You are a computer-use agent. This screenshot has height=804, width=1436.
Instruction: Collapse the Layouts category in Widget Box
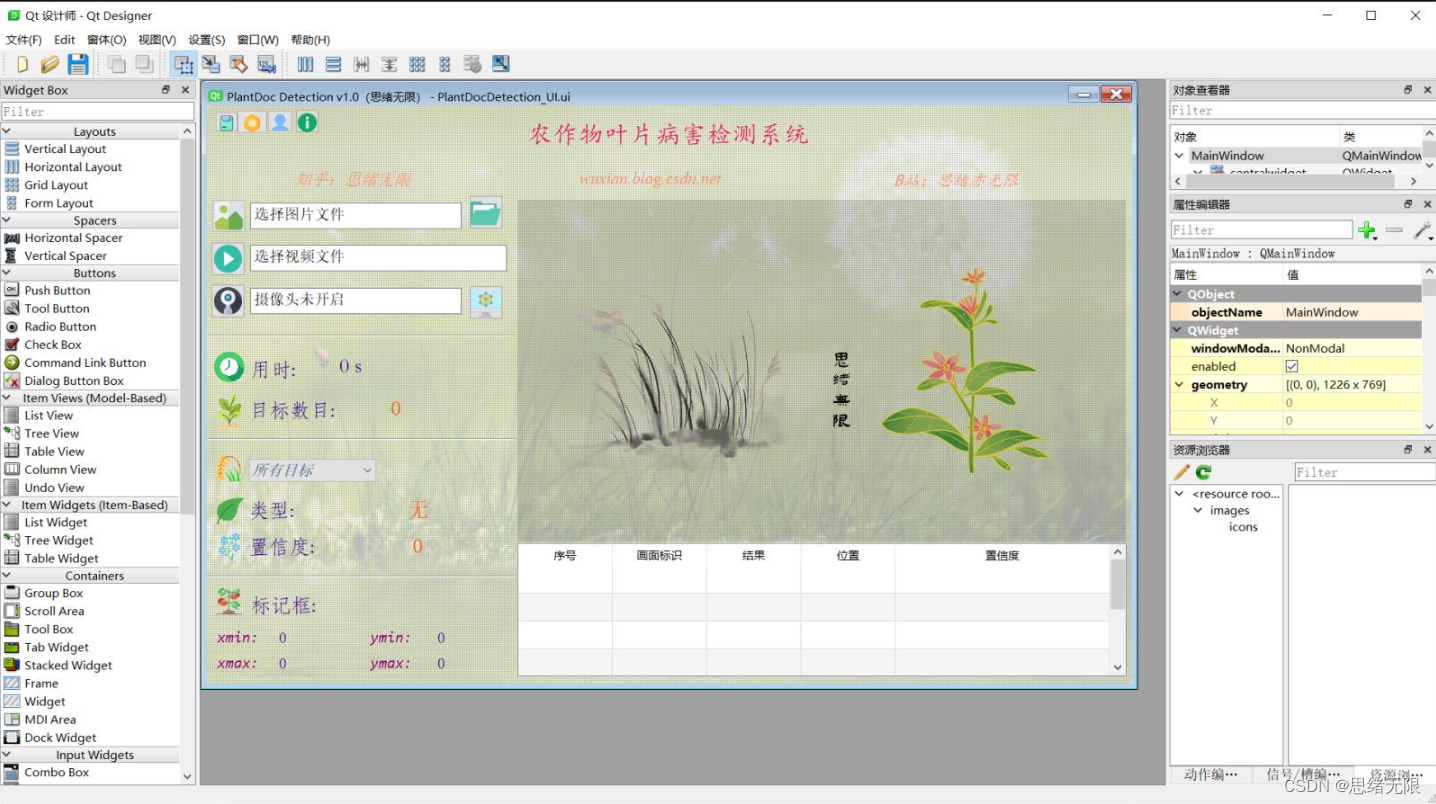7,131
